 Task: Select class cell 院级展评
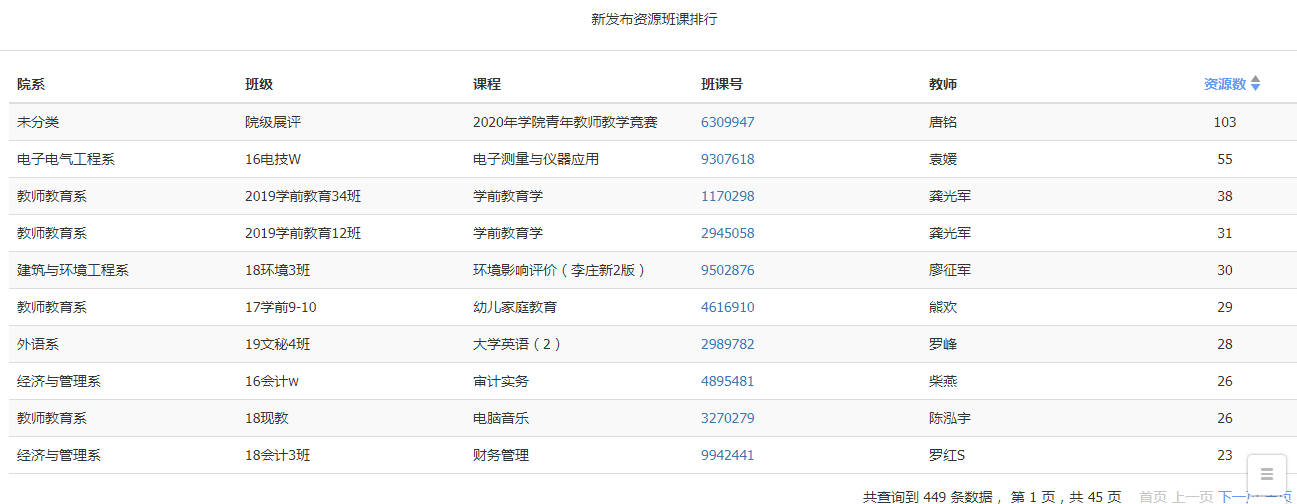click(273, 122)
